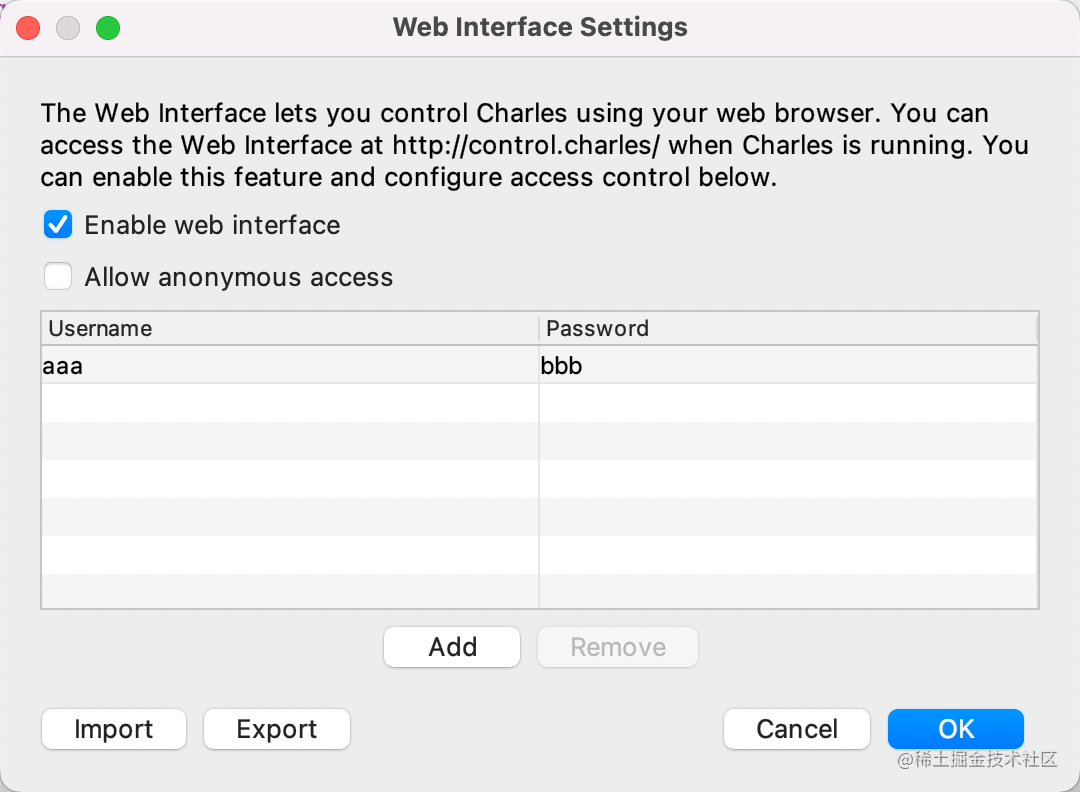Click the column divider between Username and Password

coord(539,328)
